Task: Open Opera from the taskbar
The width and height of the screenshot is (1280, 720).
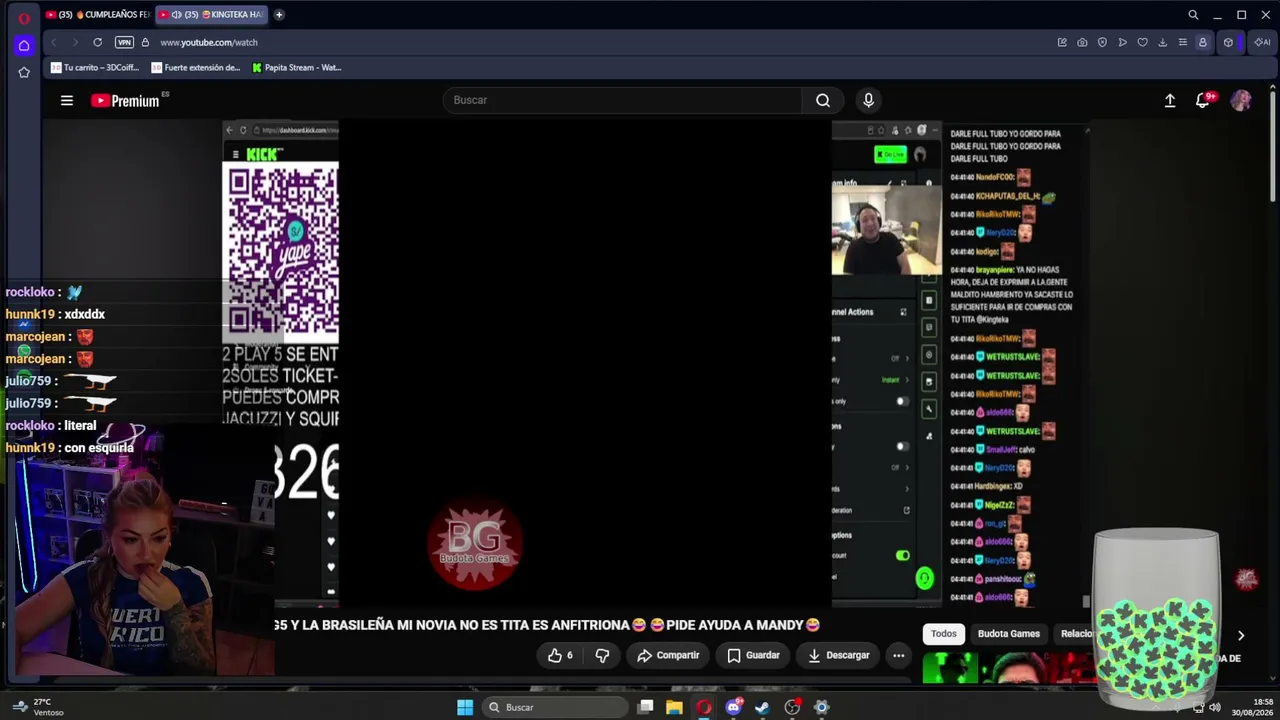Action: 704,707
